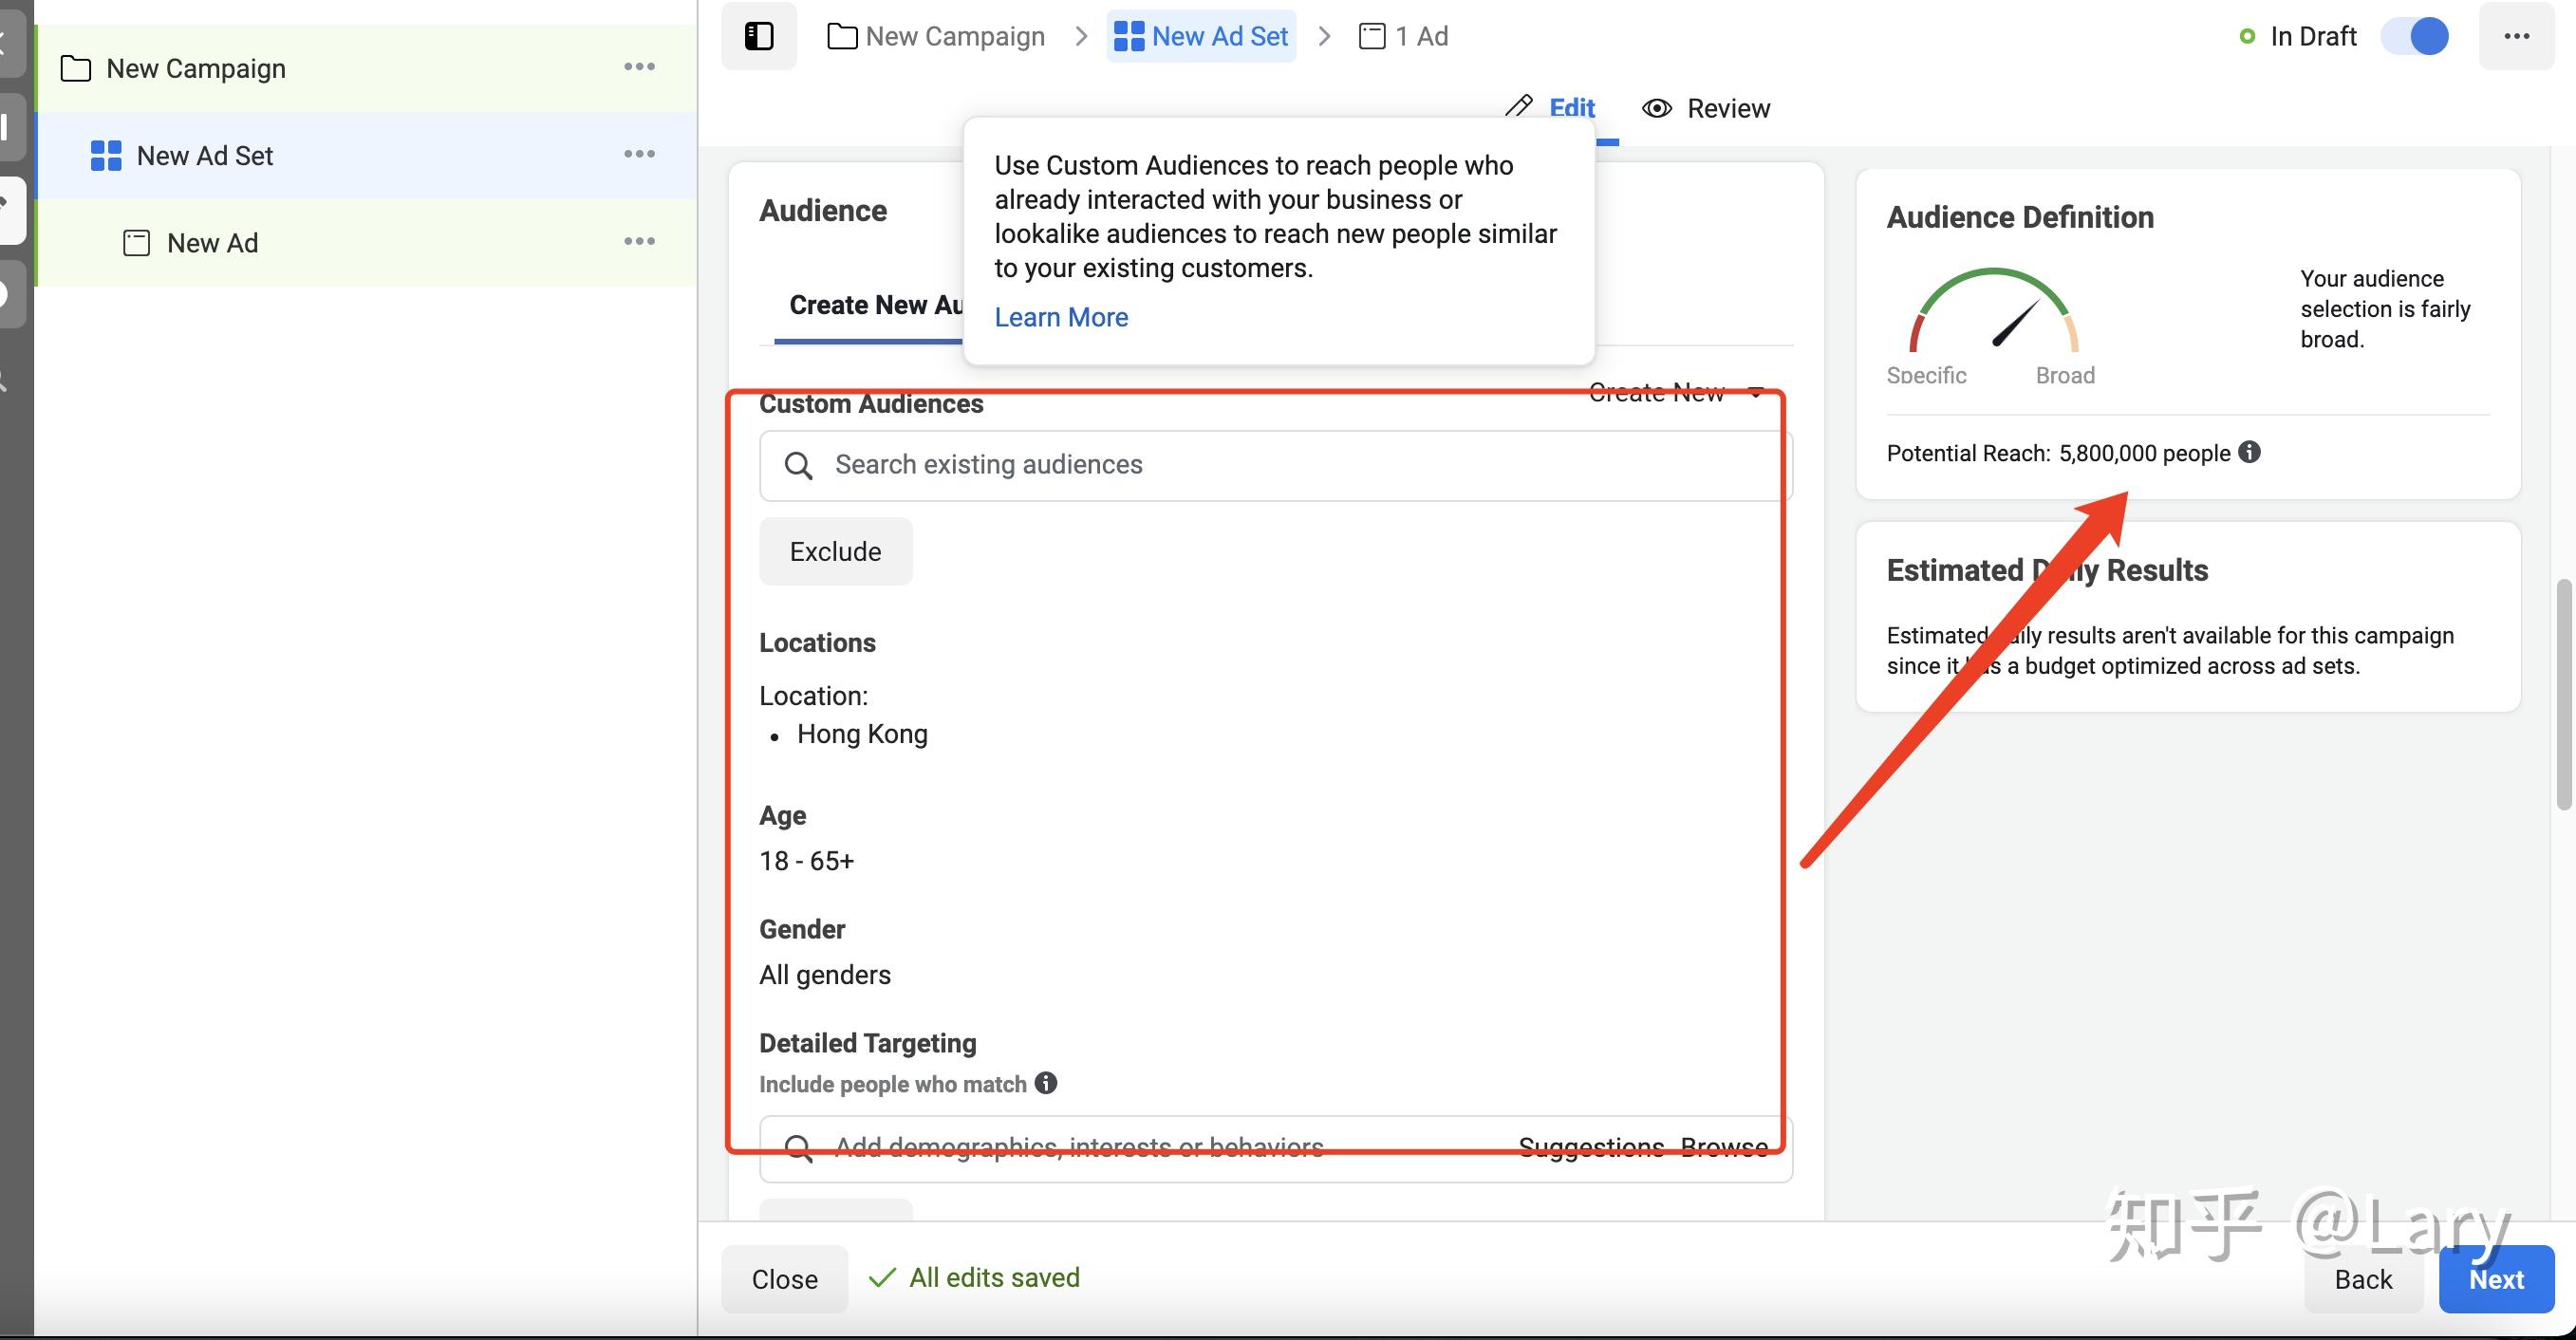
Task: Open New Ad three-dot options menu
Action: pos(639,241)
